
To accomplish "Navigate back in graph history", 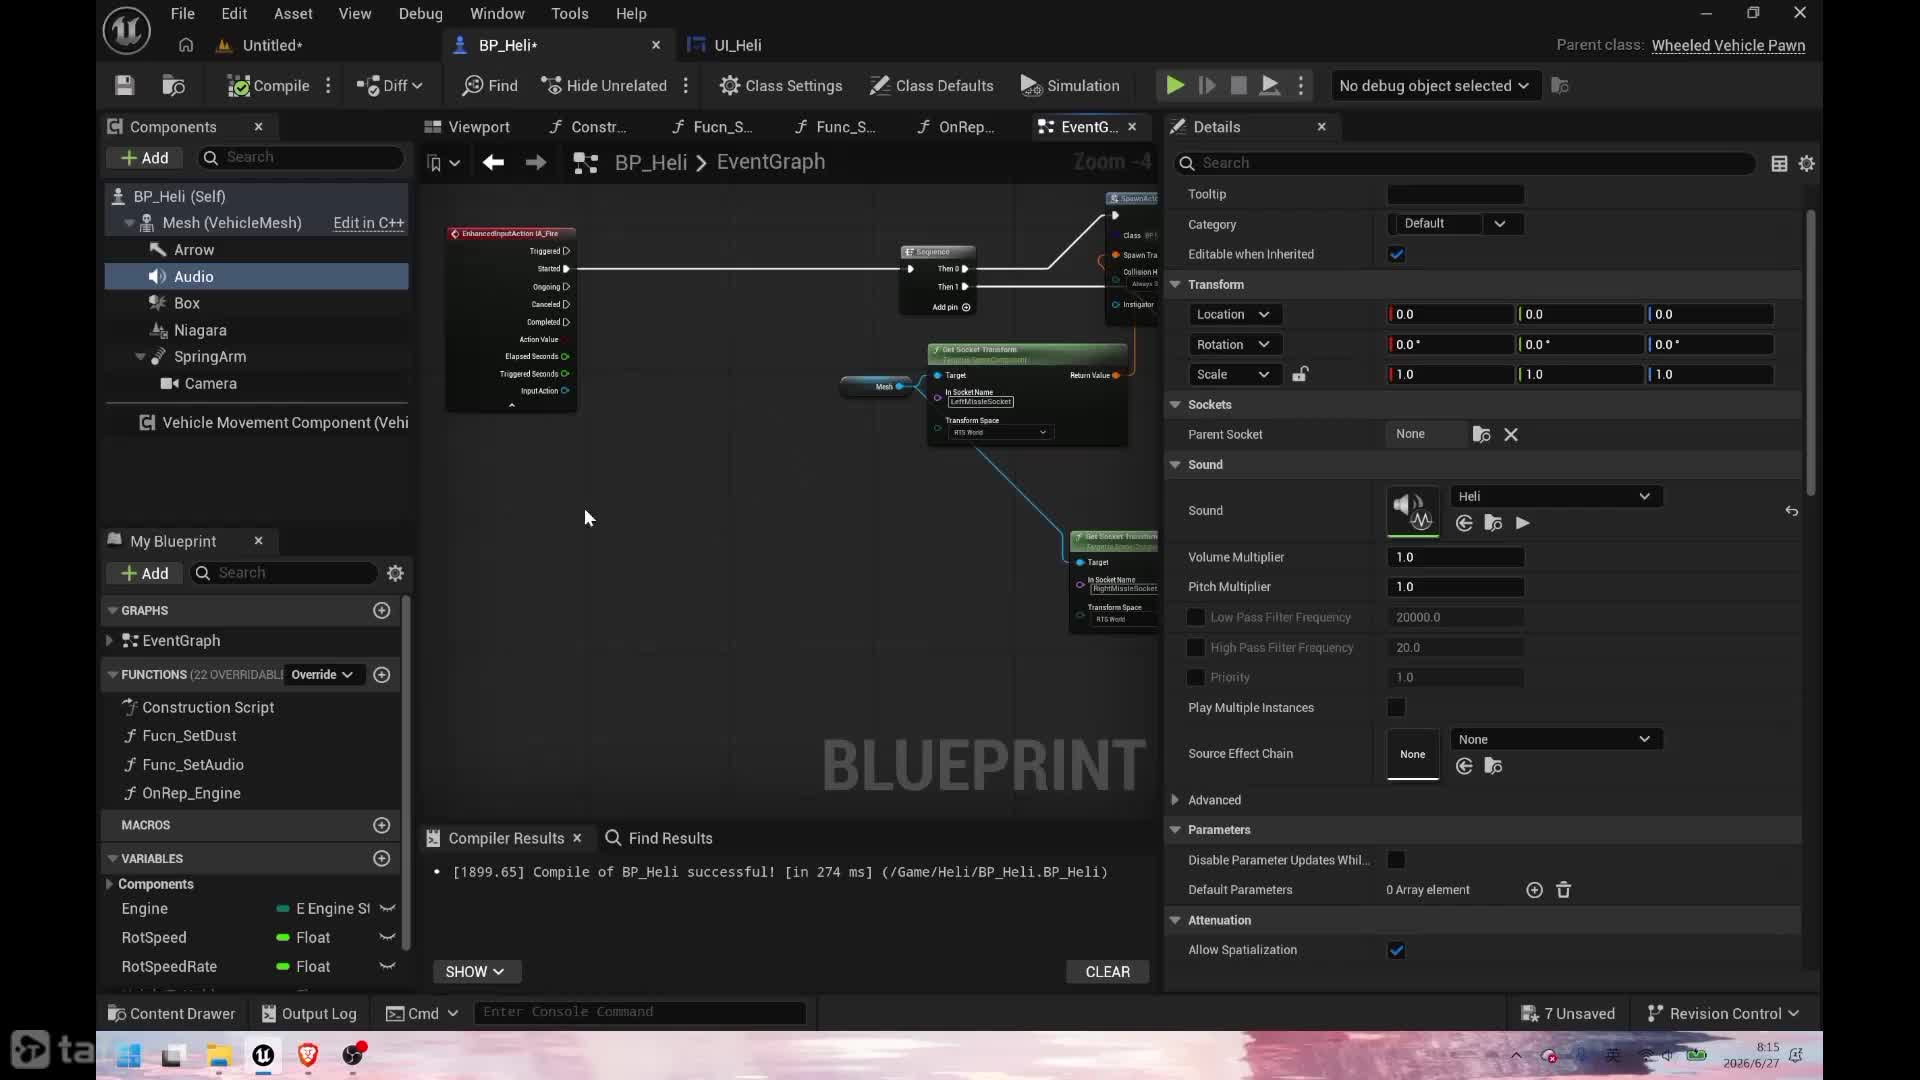I will 493,162.
